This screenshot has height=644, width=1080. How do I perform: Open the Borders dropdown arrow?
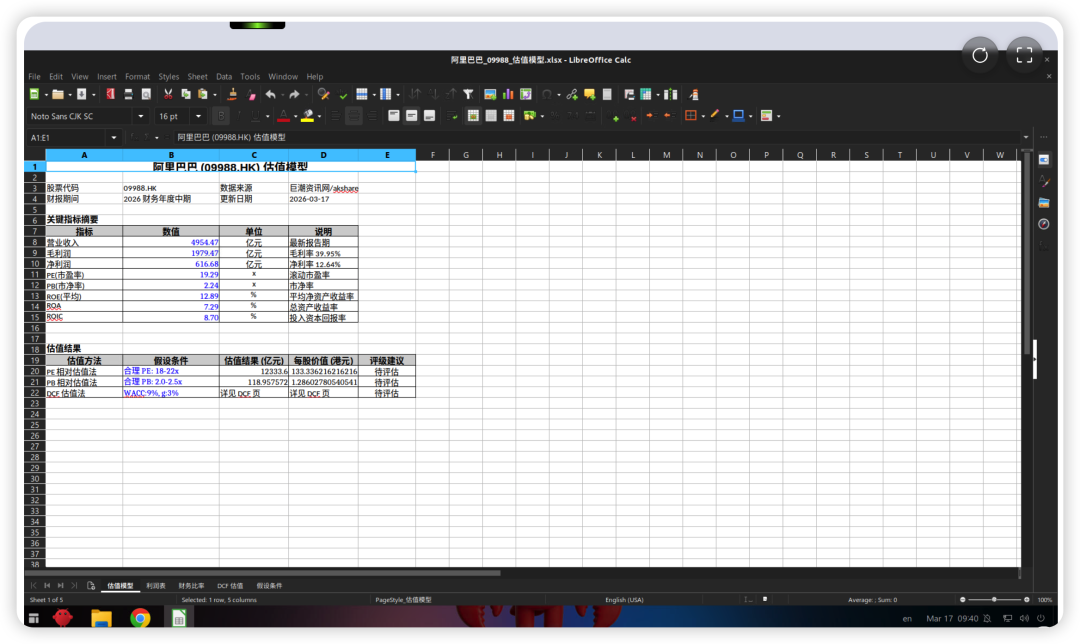click(x=703, y=116)
